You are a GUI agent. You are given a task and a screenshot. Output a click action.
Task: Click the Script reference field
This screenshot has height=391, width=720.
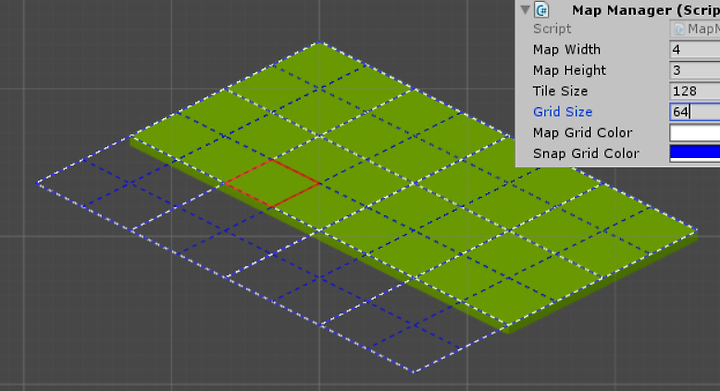[694, 28]
